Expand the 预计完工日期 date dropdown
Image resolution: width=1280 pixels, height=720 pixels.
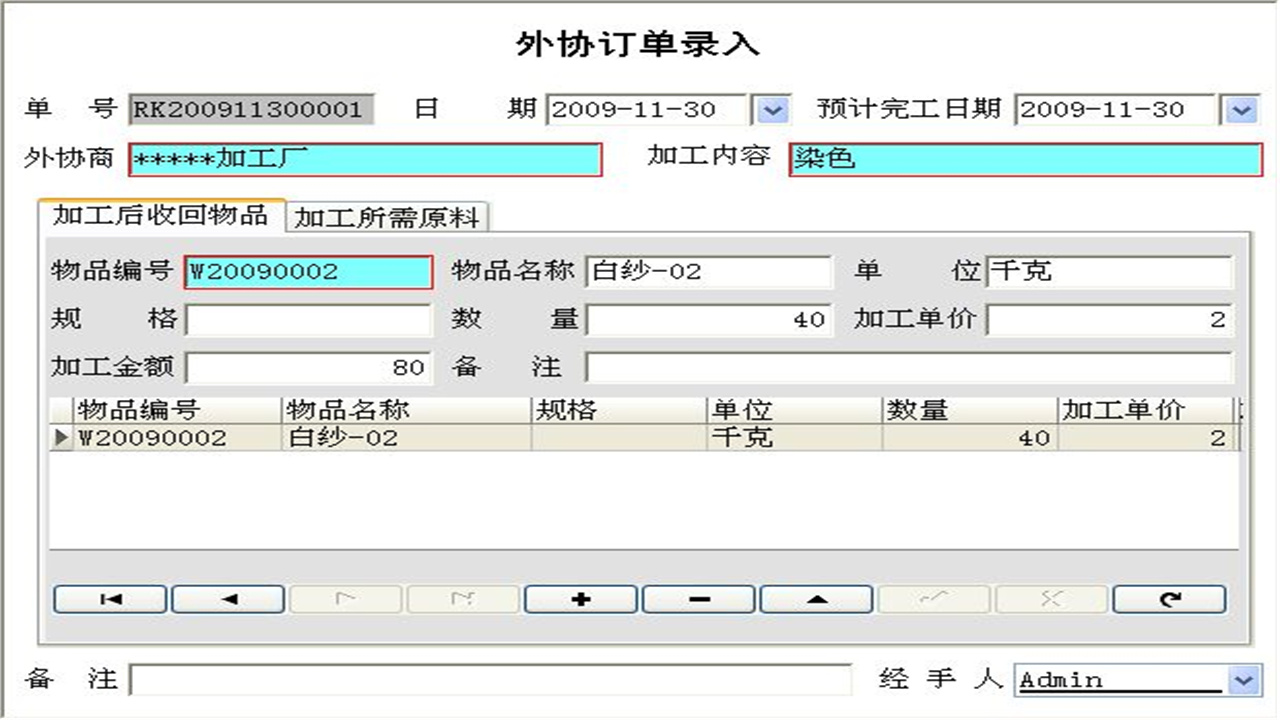point(1240,110)
